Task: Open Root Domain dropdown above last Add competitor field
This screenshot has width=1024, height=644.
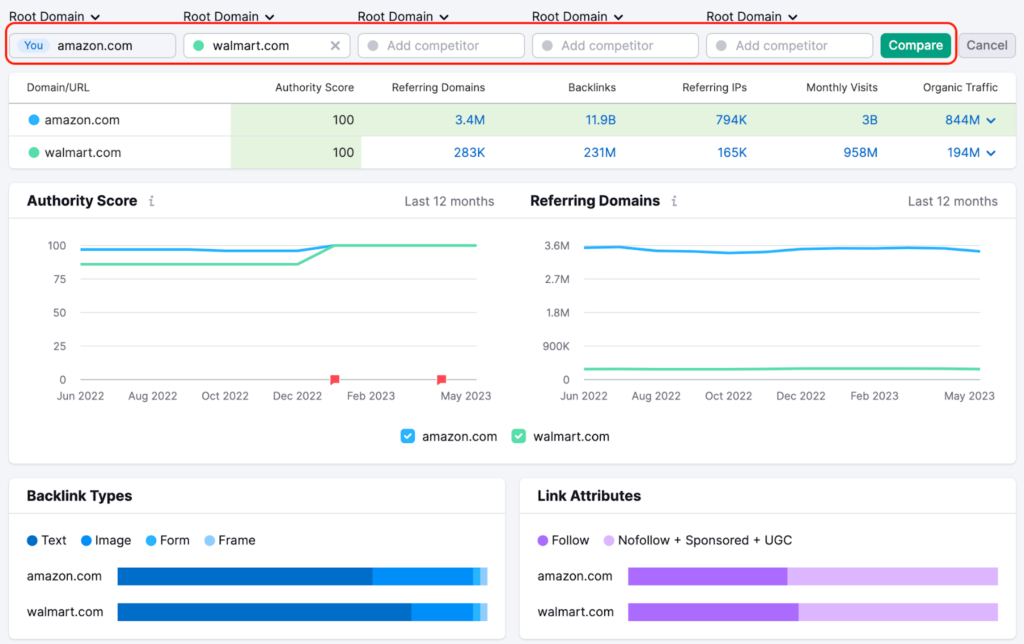Action: (752, 16)
